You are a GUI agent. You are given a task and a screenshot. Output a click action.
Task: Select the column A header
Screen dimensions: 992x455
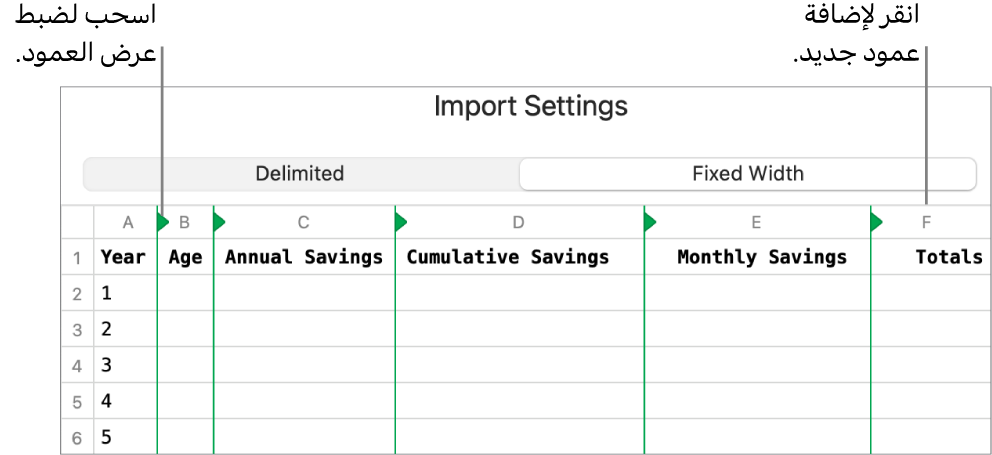pyautogui.click(x=127, y=222)
